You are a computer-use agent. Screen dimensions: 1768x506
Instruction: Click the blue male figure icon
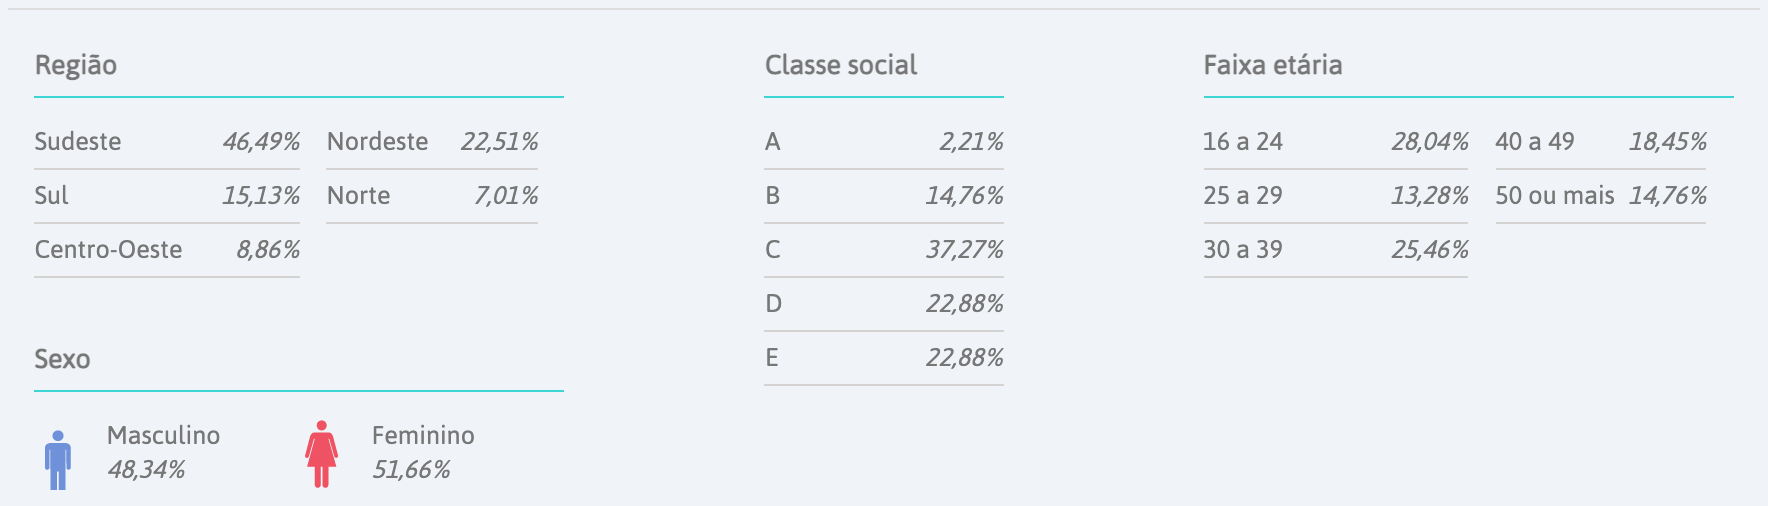coord(58,460)
